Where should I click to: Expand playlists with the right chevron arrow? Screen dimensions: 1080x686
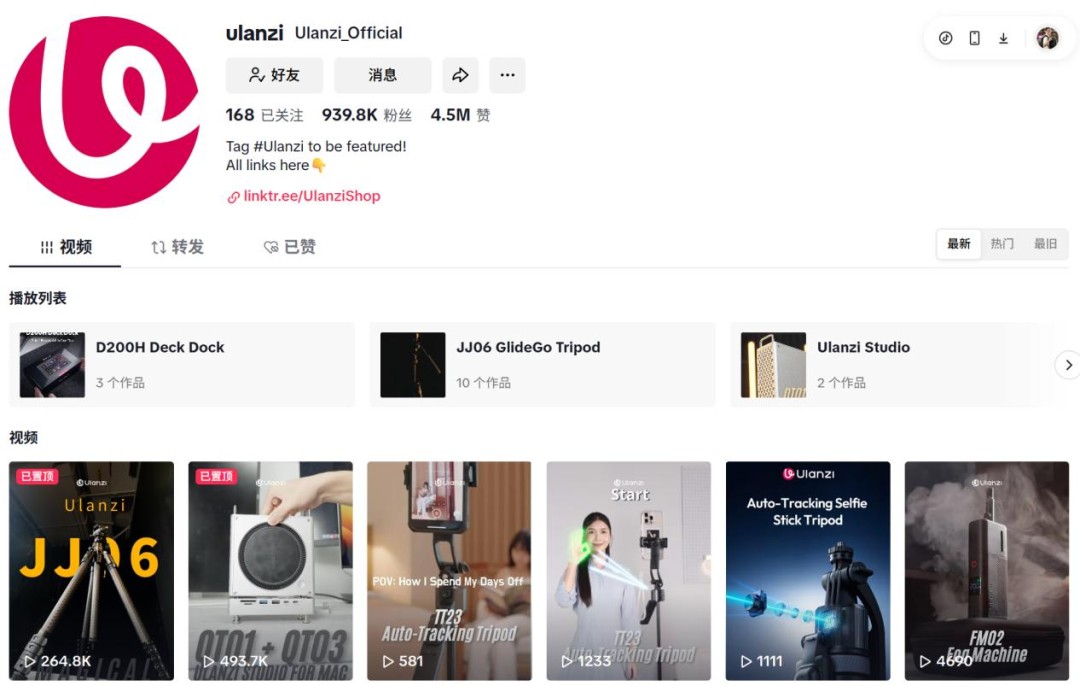(1068, 365)
